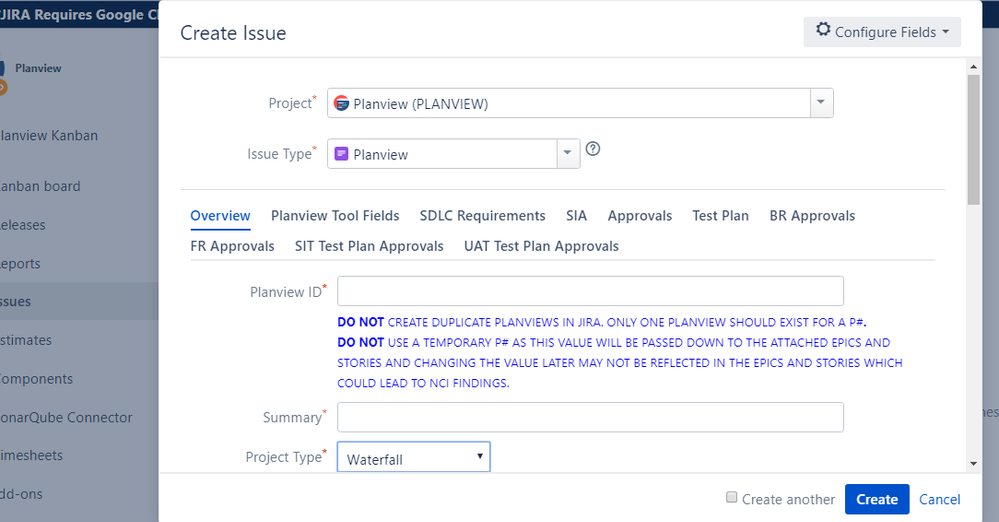Open the Project Type Waterfall dropdown
Viewport: 999px width, 522px height.
413,457
